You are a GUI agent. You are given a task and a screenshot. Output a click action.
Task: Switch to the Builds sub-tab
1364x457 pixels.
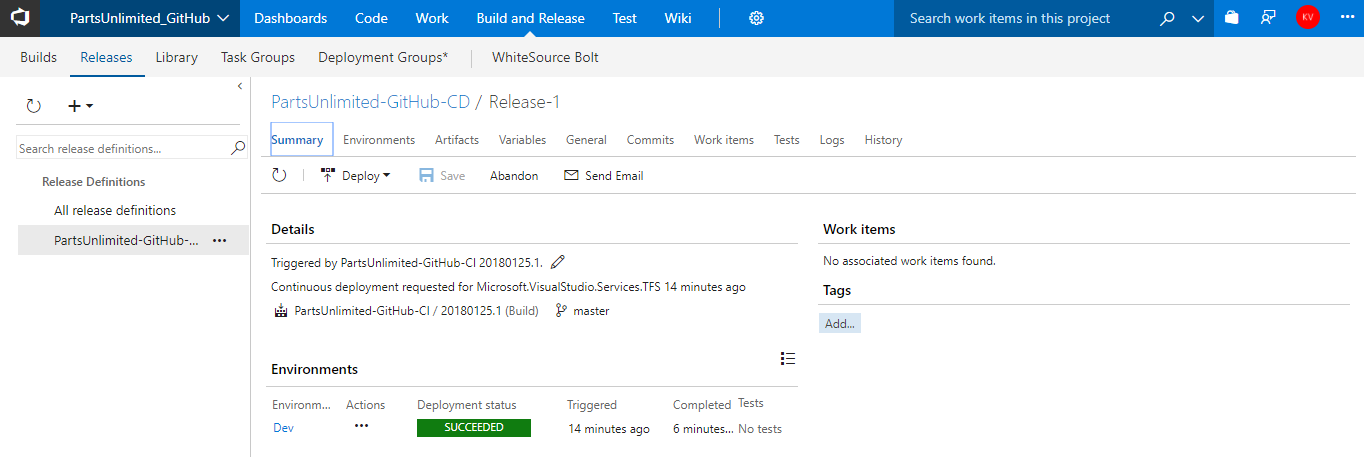click(x=39, y=57)
